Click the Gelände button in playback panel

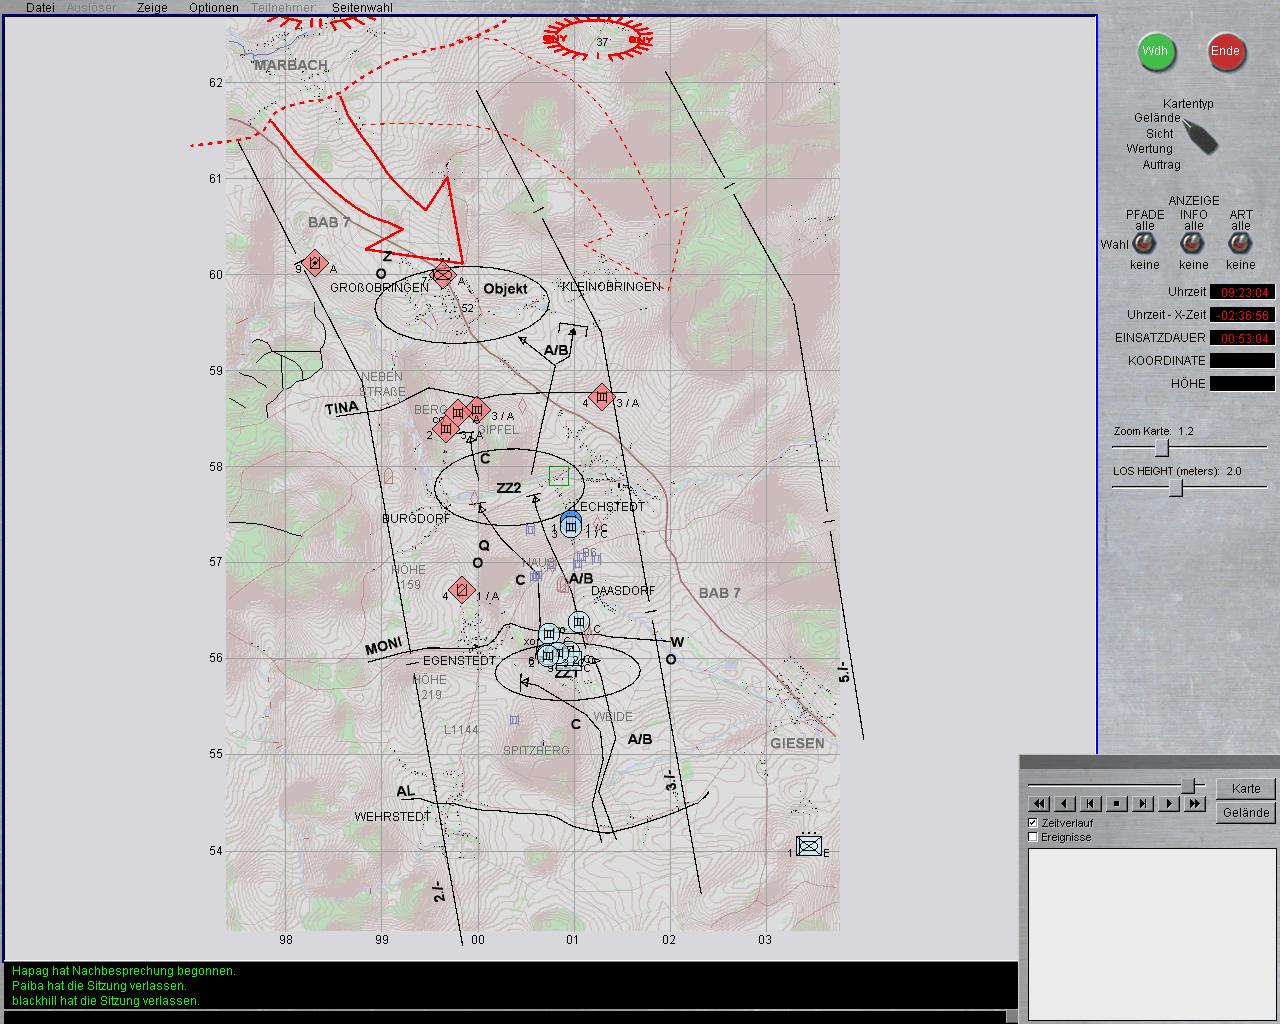[x=1246, y=813]
